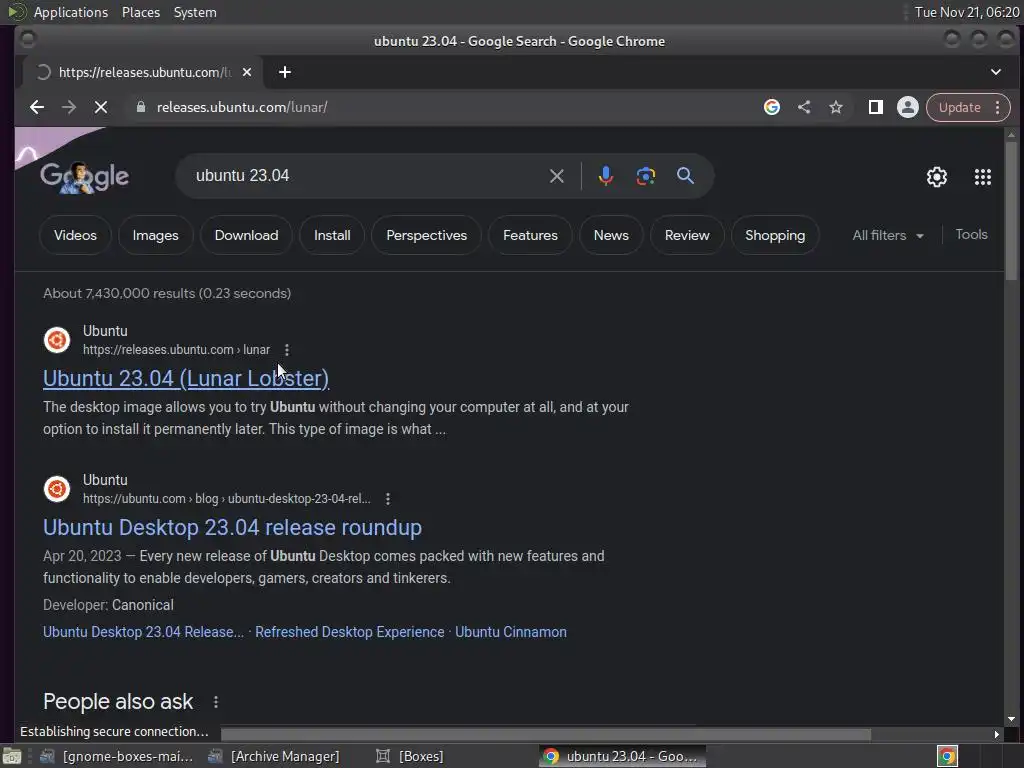The height and width of the screenshot is (768, 1024).
Task: Switch to Archive Manager taskbar window
Action: pos(274,756)
